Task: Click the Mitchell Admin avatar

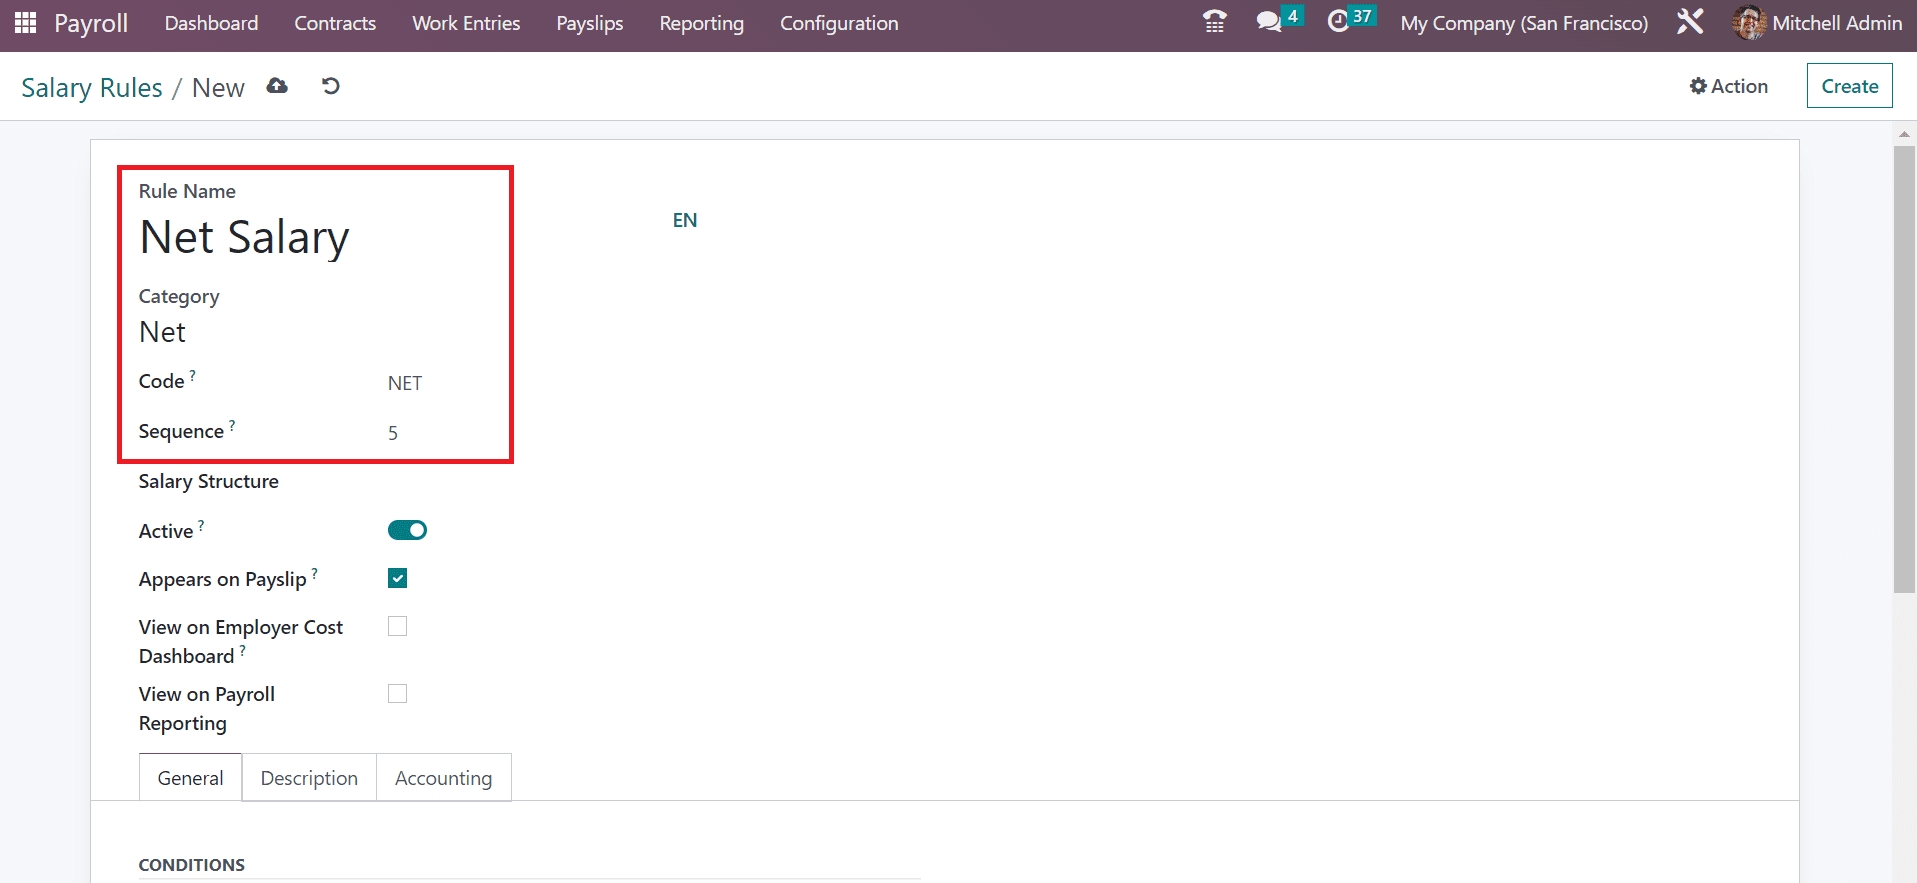Action: tap(1748, 22)
